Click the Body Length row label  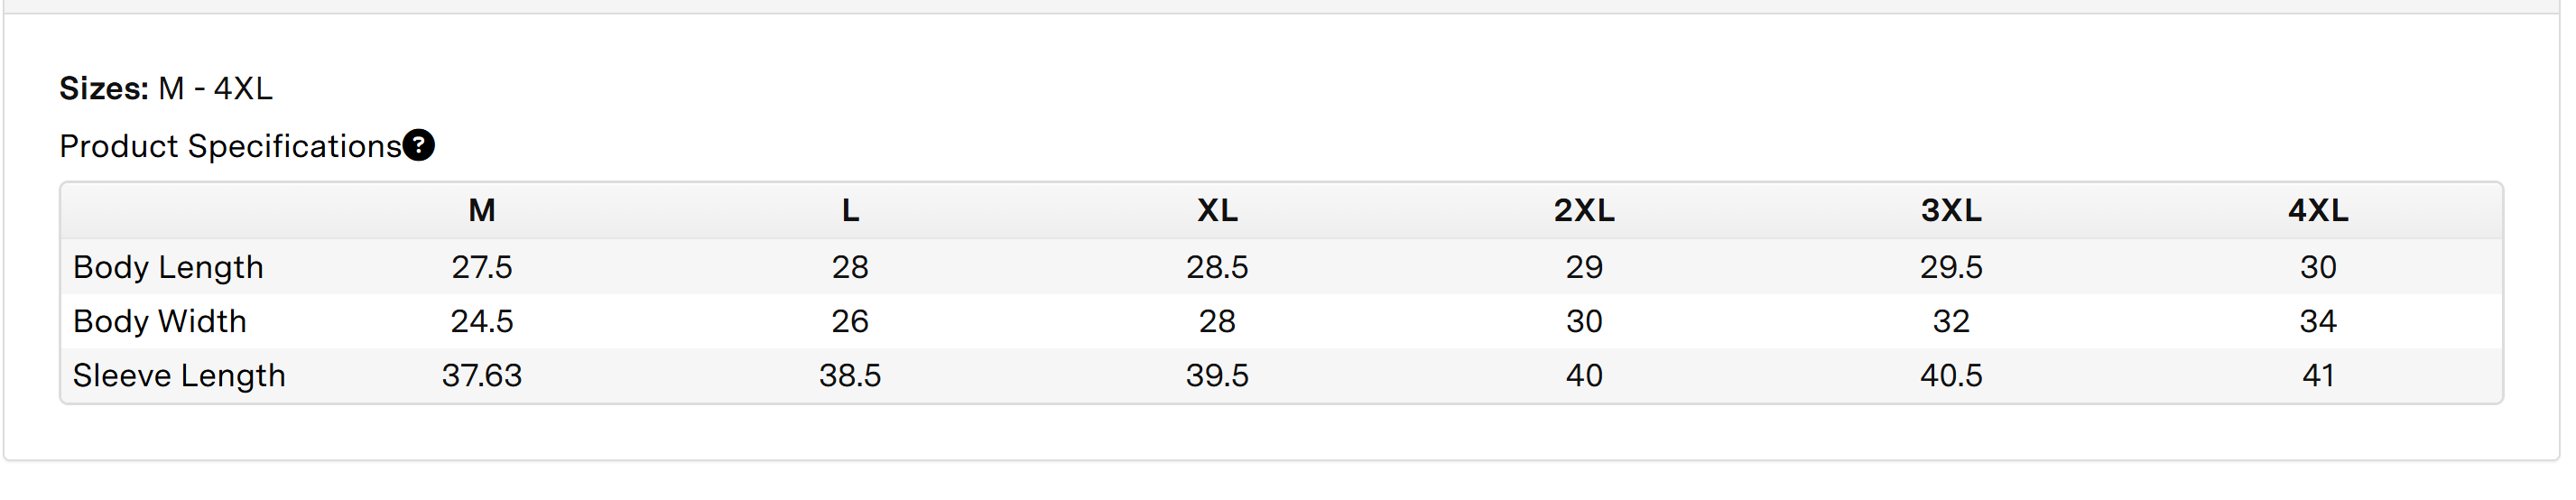pyautogui.click(x=168, y=267)
